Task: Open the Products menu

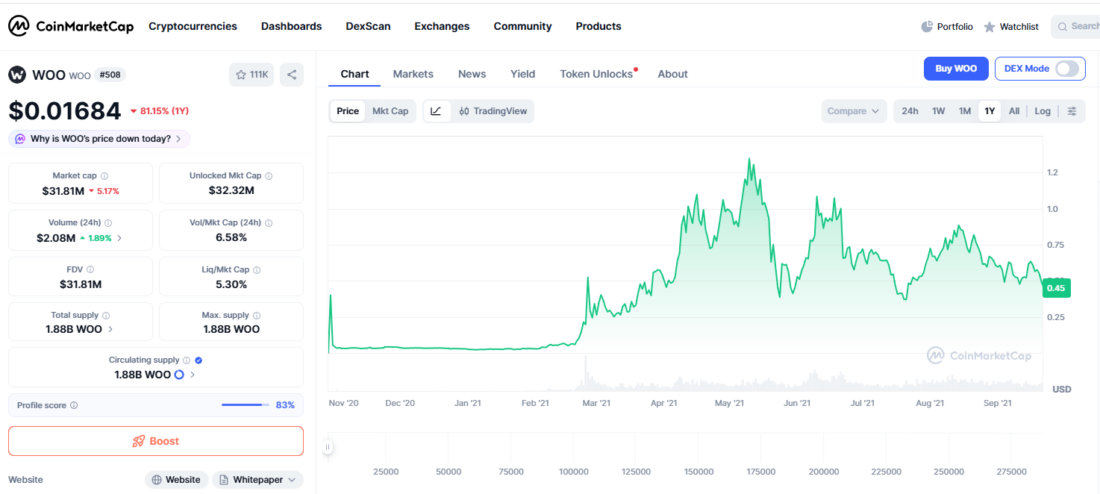Action: click(598, 26)
